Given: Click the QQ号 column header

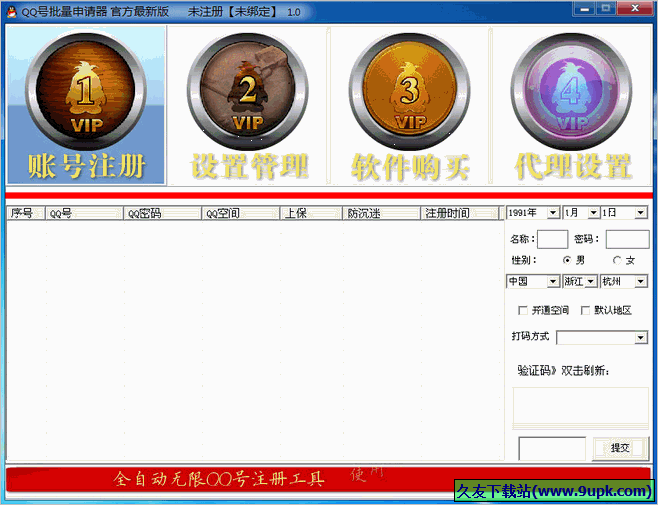Looking at the screenshot, I should tap(84, 213).
